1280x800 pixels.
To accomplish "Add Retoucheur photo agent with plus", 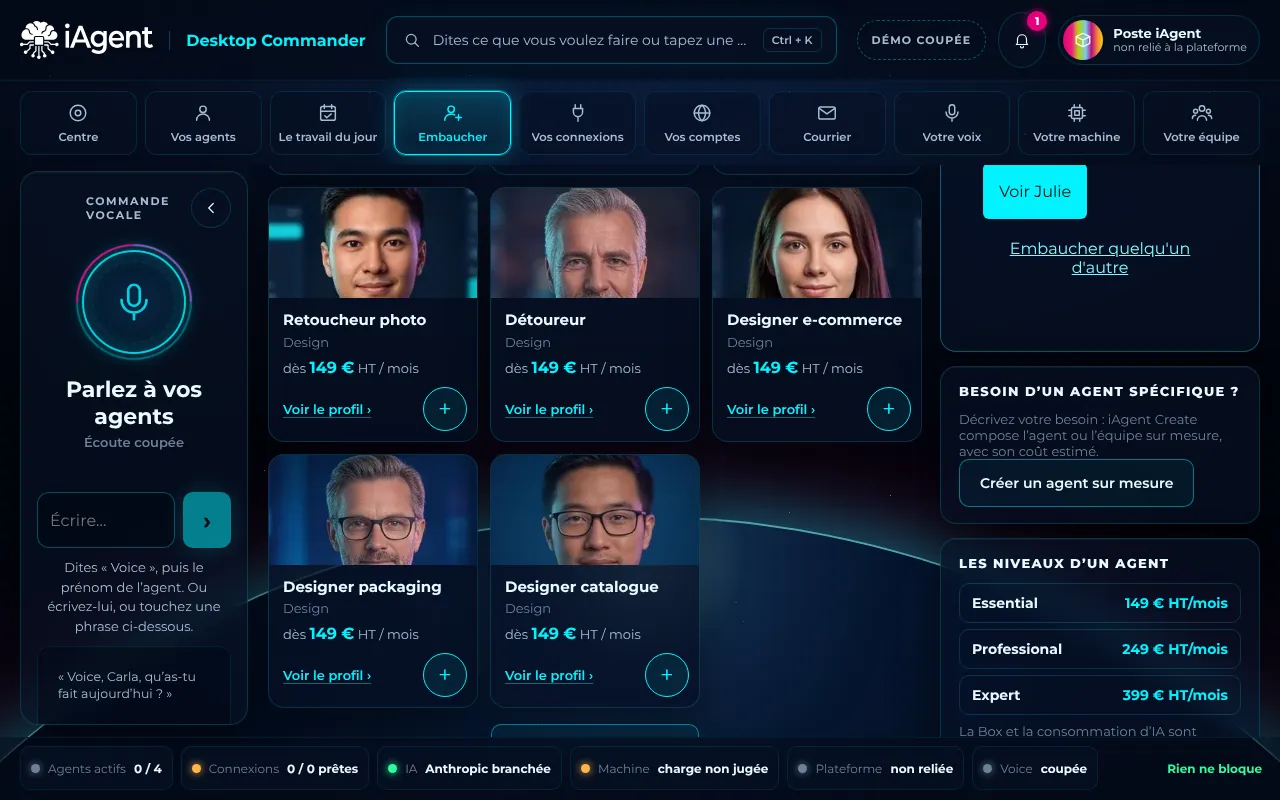I will point(445,409).
